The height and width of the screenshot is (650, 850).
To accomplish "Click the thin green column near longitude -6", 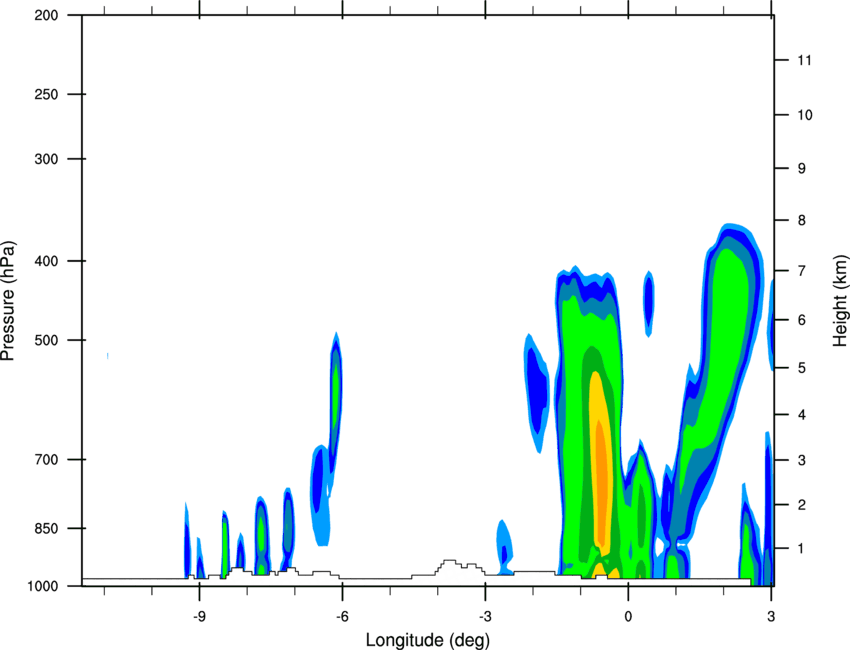I will (336, 396).
